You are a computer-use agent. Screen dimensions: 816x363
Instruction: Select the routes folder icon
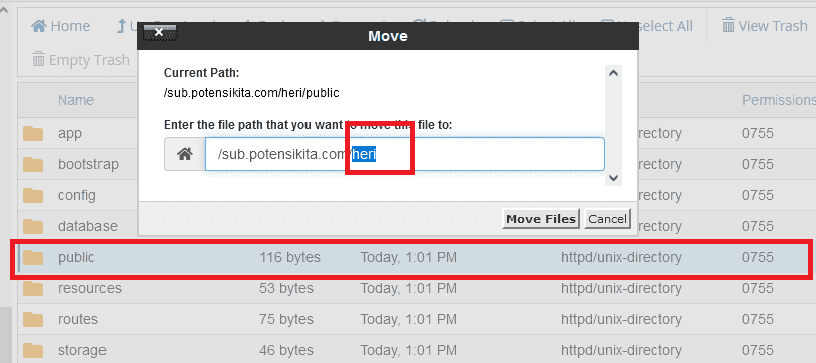[33, 319]
